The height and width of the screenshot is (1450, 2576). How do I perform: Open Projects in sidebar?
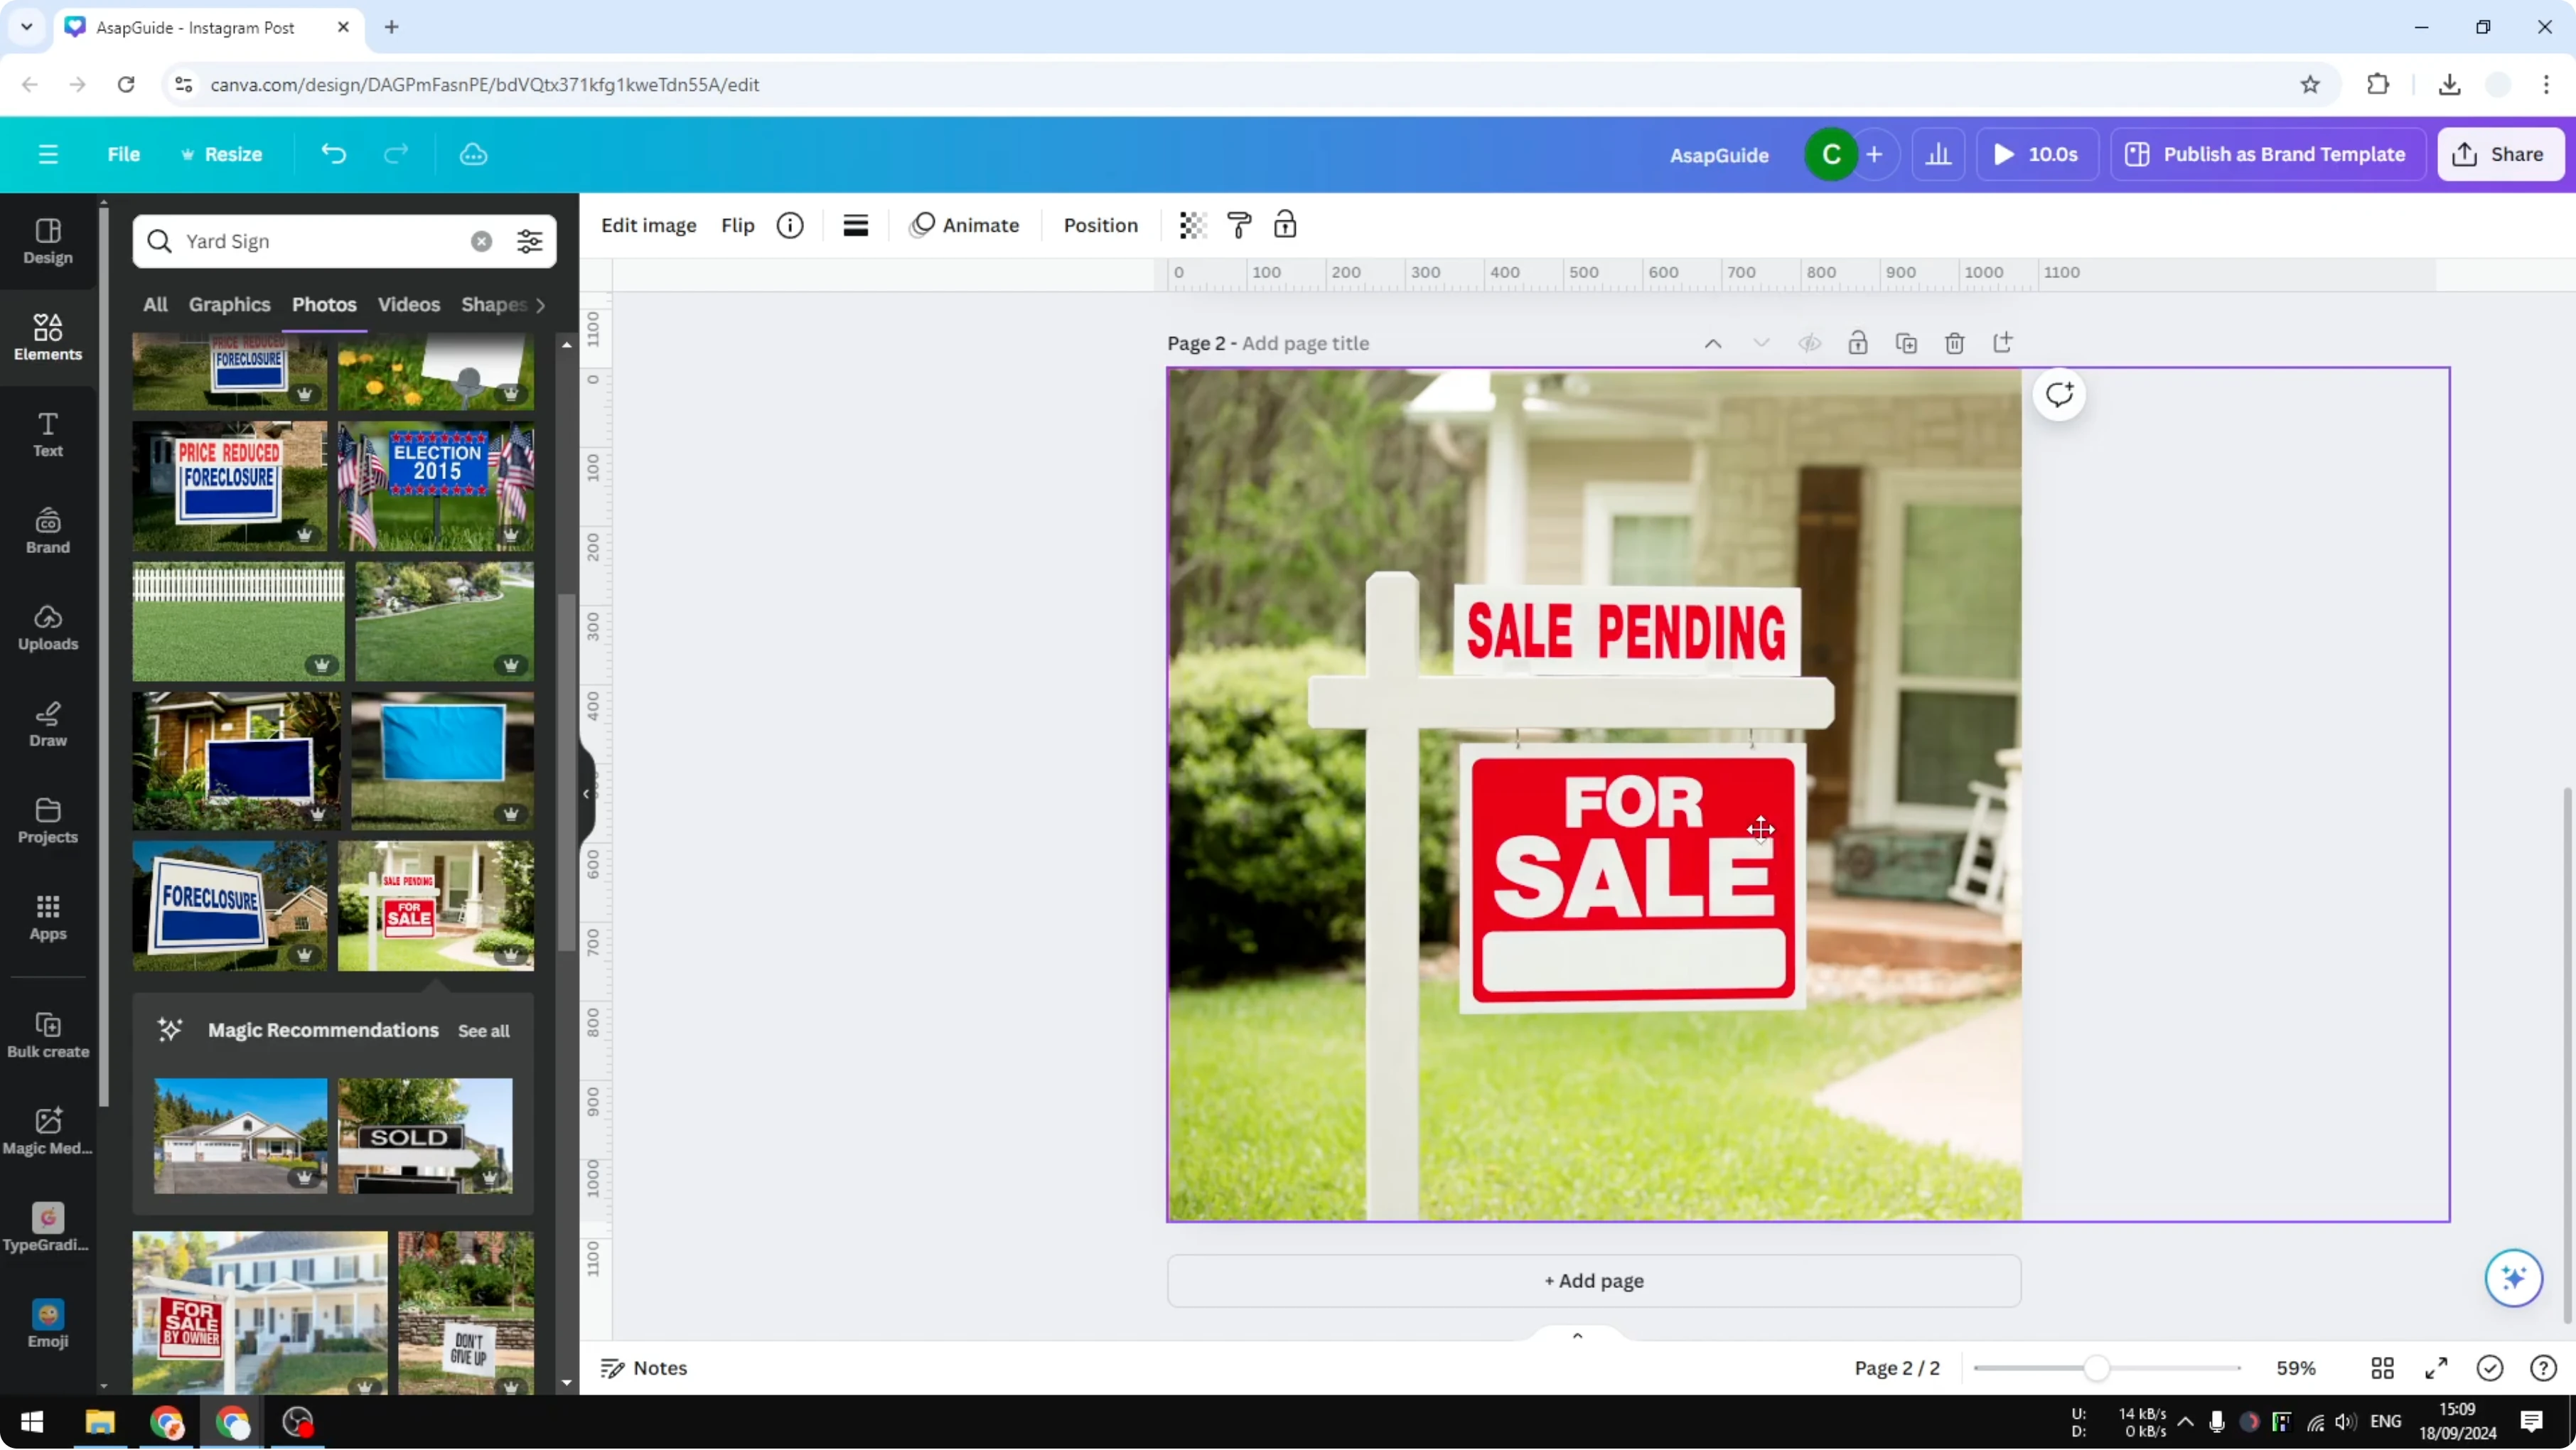48,821
